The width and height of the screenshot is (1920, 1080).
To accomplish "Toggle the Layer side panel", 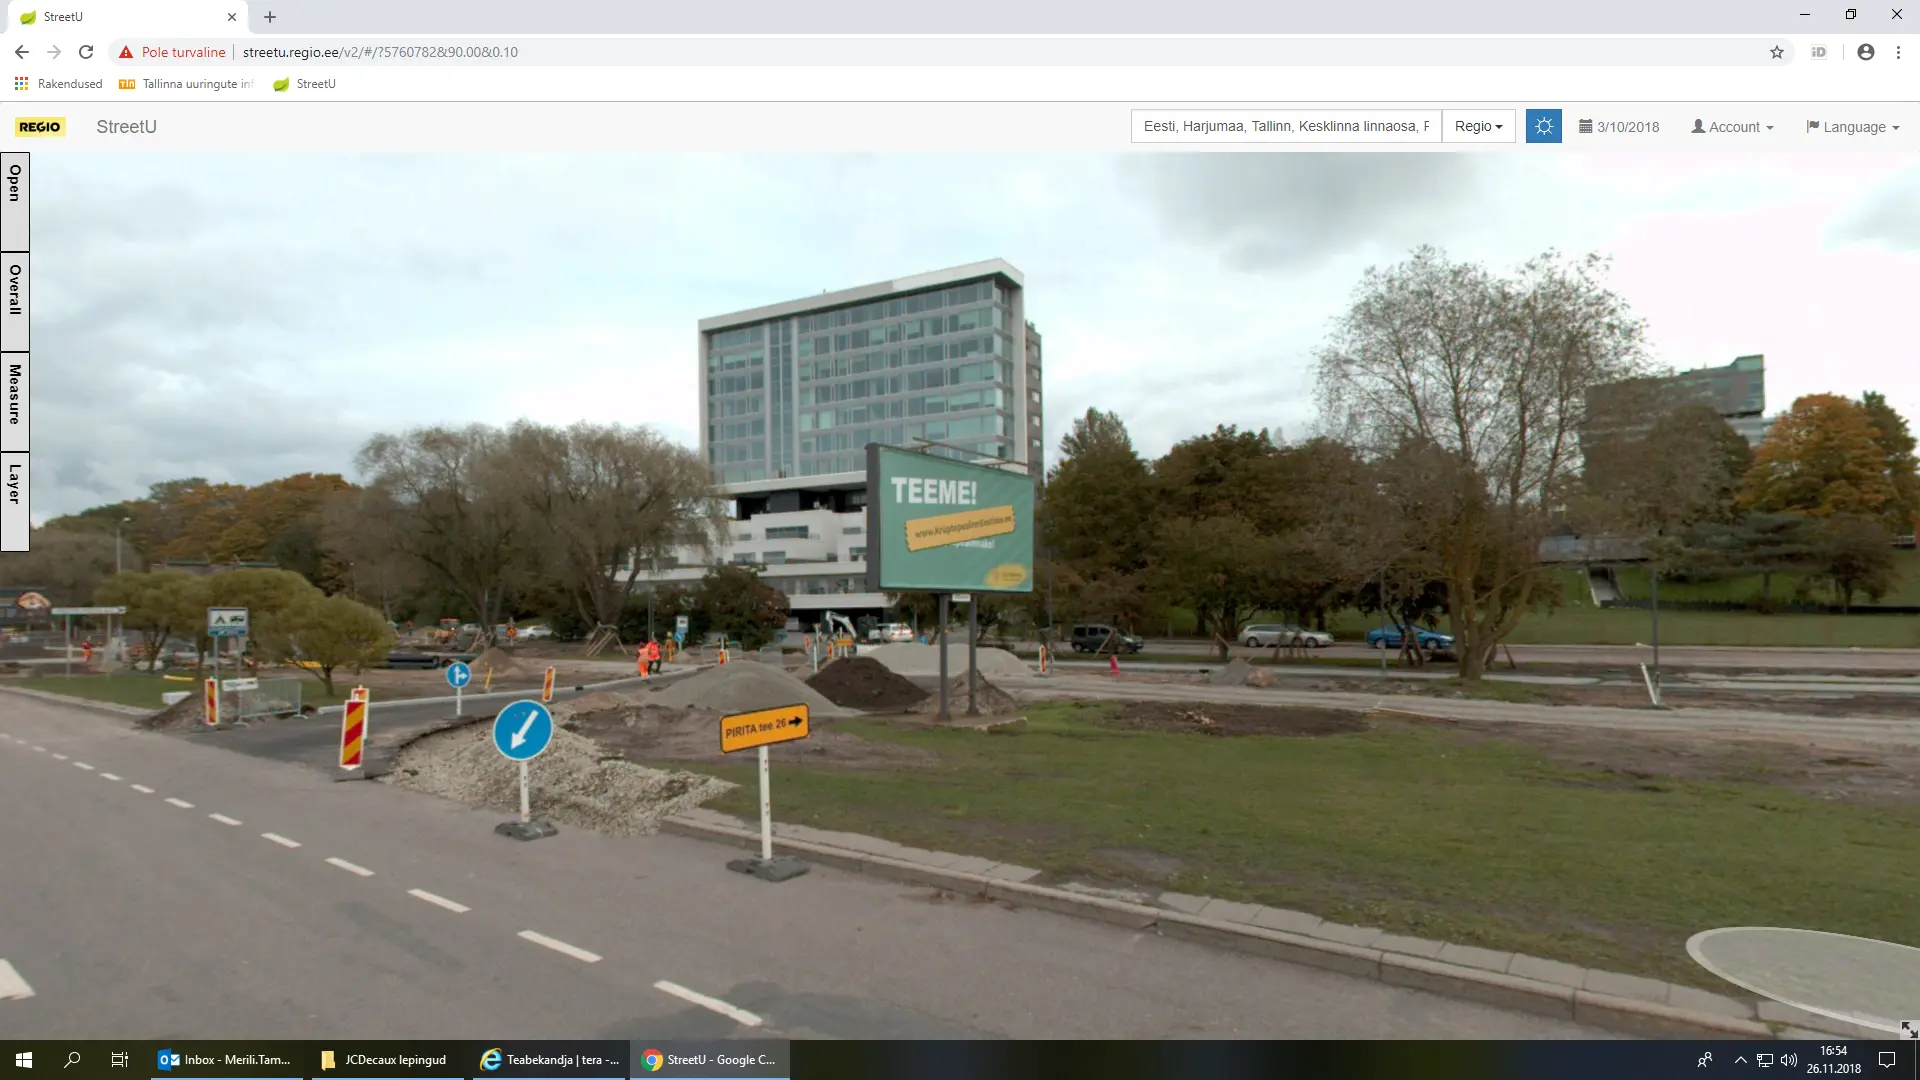I will [15, 500].
